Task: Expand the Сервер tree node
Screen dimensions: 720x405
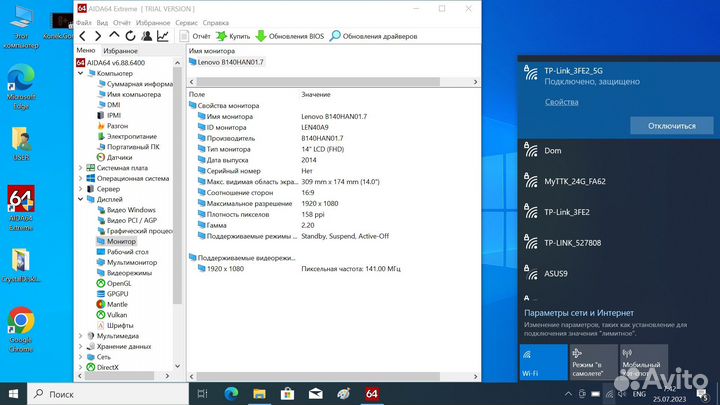Action: [81, 189]
